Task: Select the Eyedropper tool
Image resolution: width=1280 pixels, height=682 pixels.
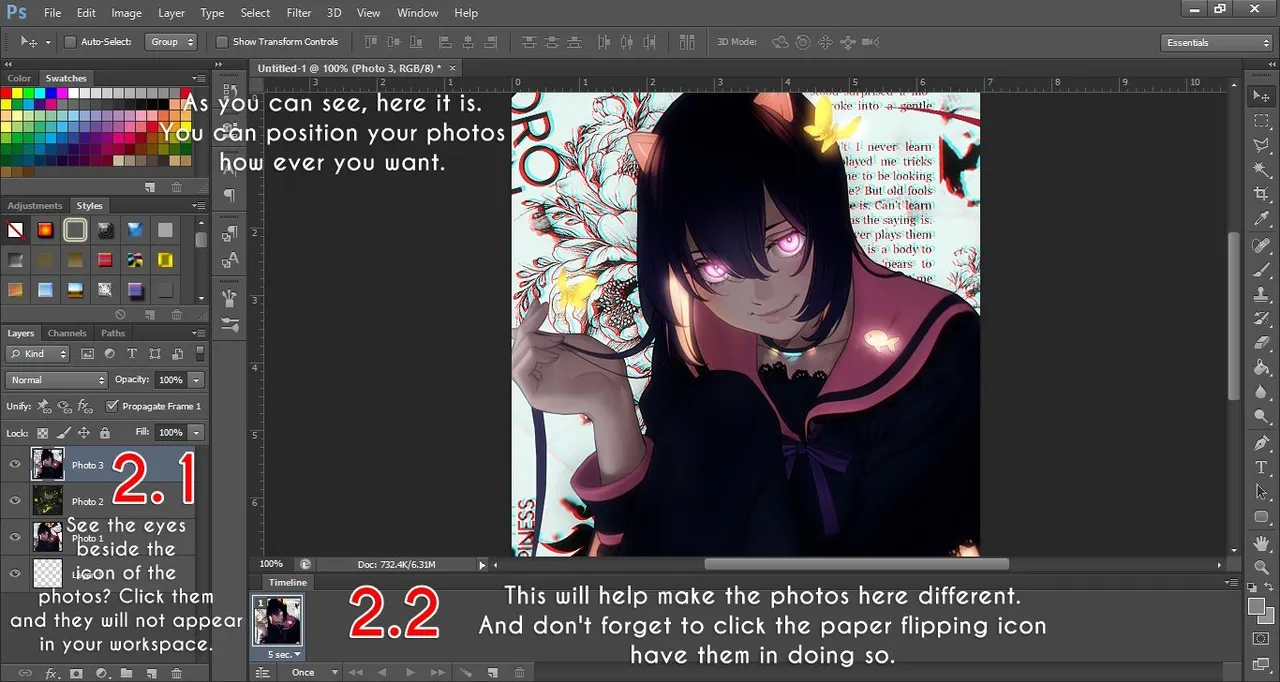Action: tap(1261, 219)
